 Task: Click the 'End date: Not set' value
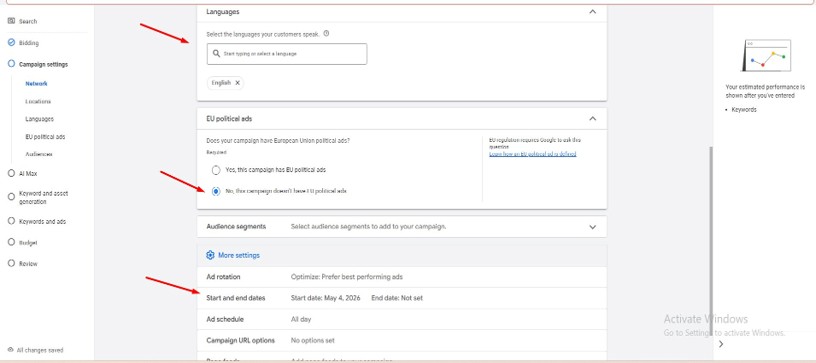[x=397, y=299]
